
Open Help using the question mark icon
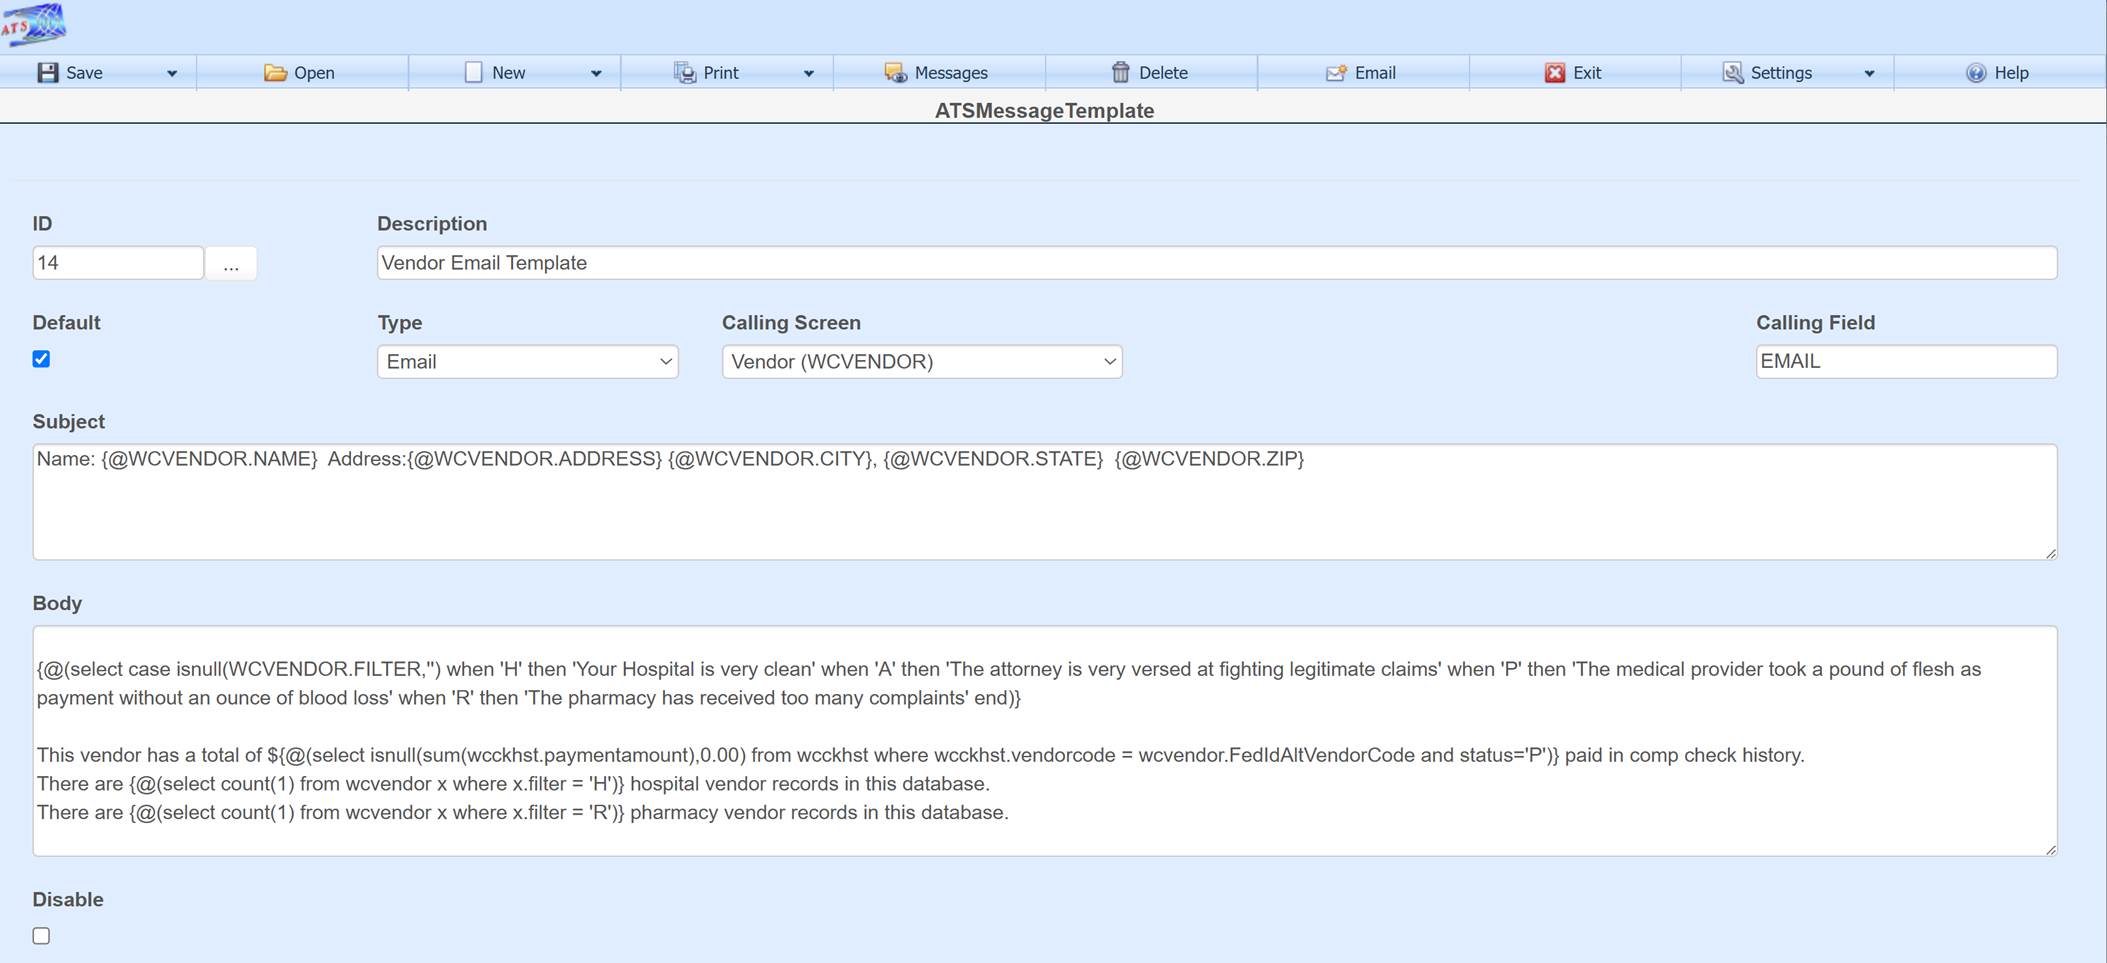point(1977,72)
